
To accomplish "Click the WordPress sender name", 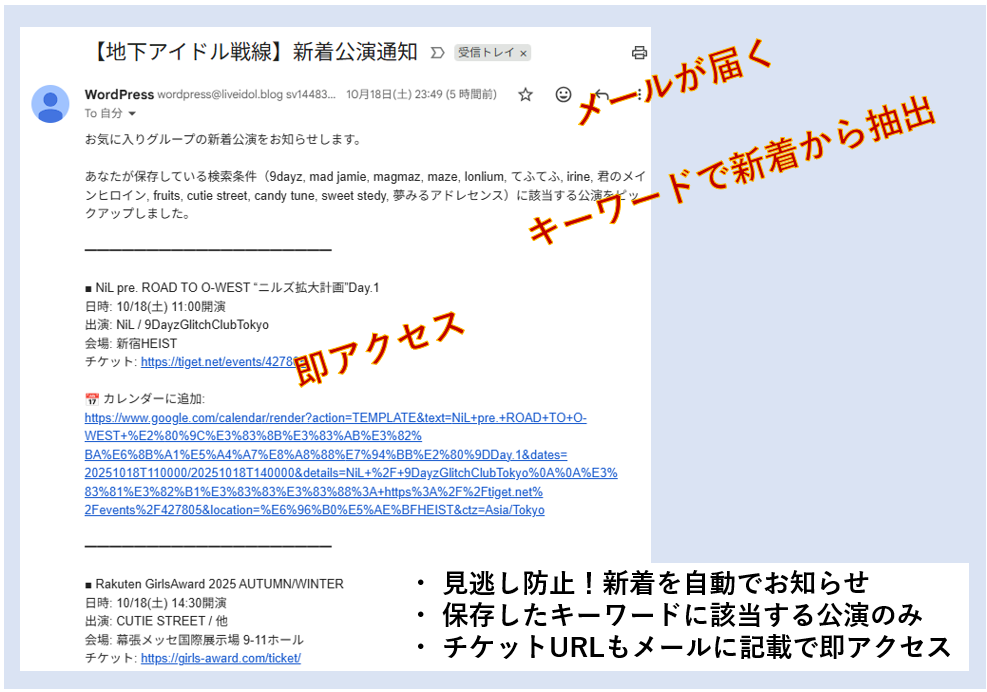I will click(119, 95).
